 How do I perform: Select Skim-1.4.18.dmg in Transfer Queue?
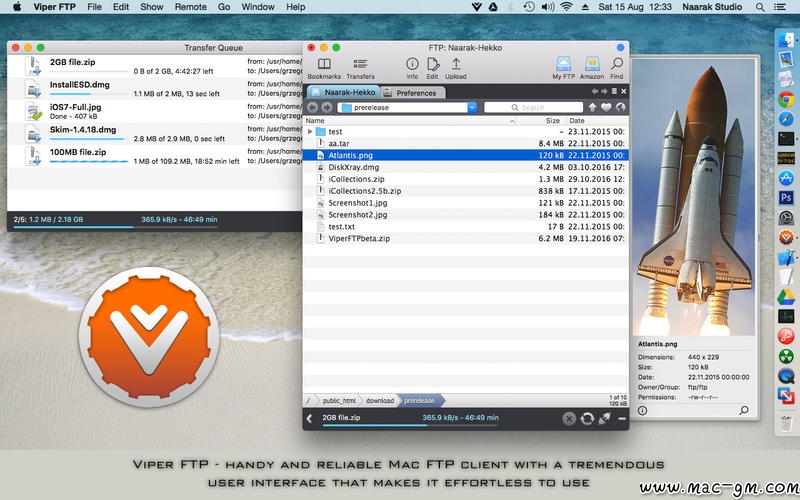[x=155, y=134]
